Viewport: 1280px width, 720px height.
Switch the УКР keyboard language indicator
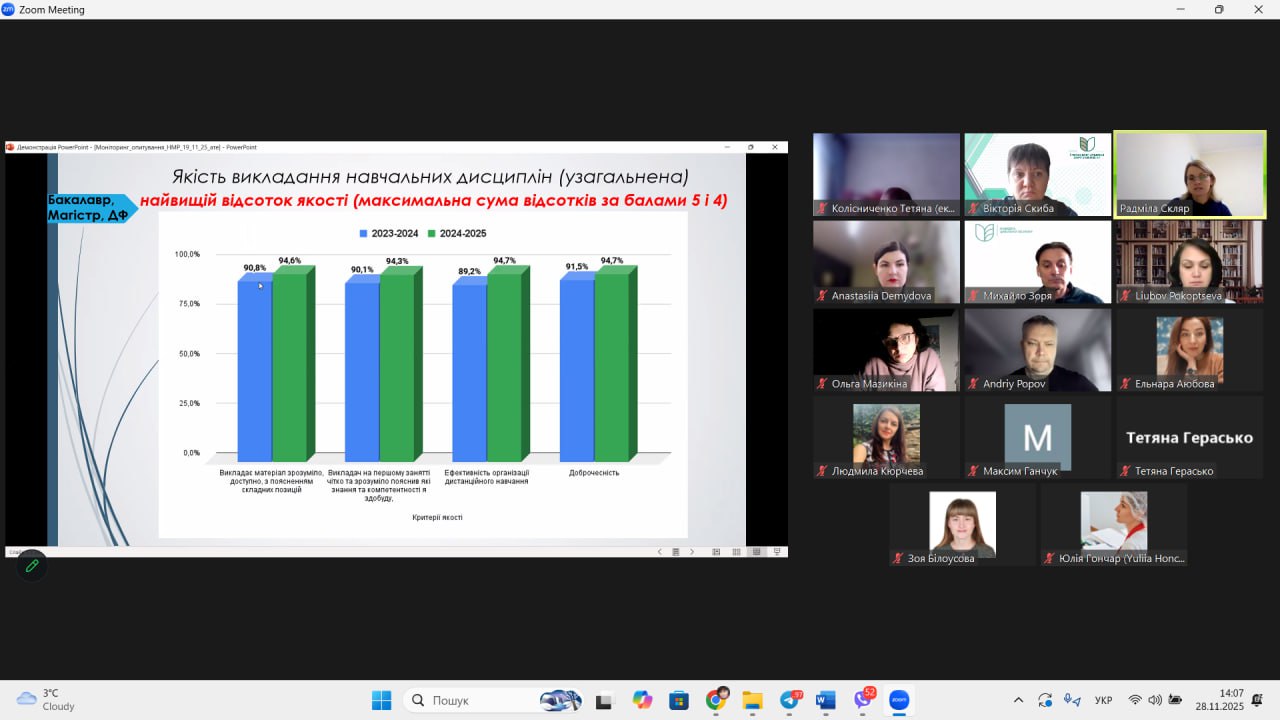click(1104, 700)
